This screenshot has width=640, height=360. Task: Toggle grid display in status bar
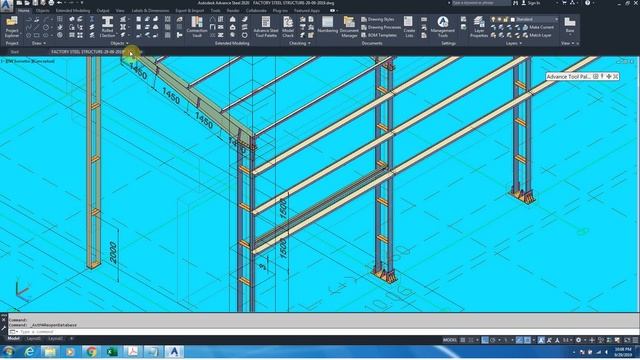(x=463, y=340)
